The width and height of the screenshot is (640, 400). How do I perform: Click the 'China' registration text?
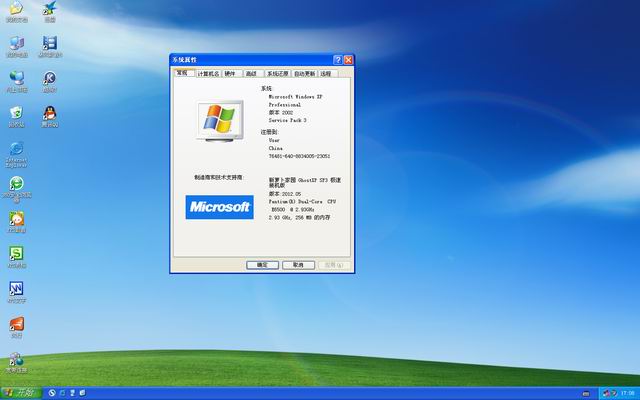(276, 148)
